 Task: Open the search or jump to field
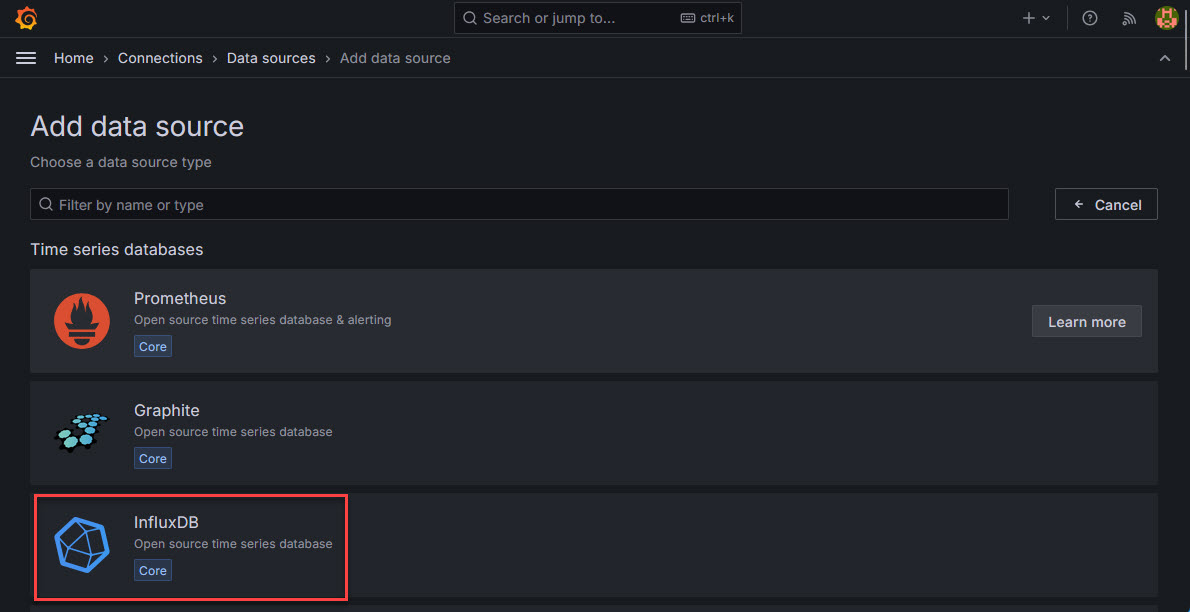click(x=560, y=17)
